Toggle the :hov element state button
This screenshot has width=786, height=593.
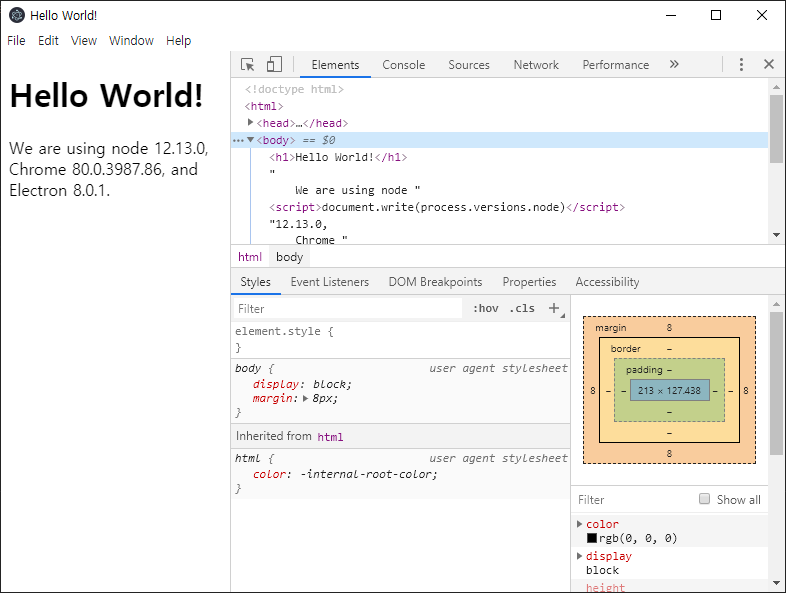click(x=486, y=308)
